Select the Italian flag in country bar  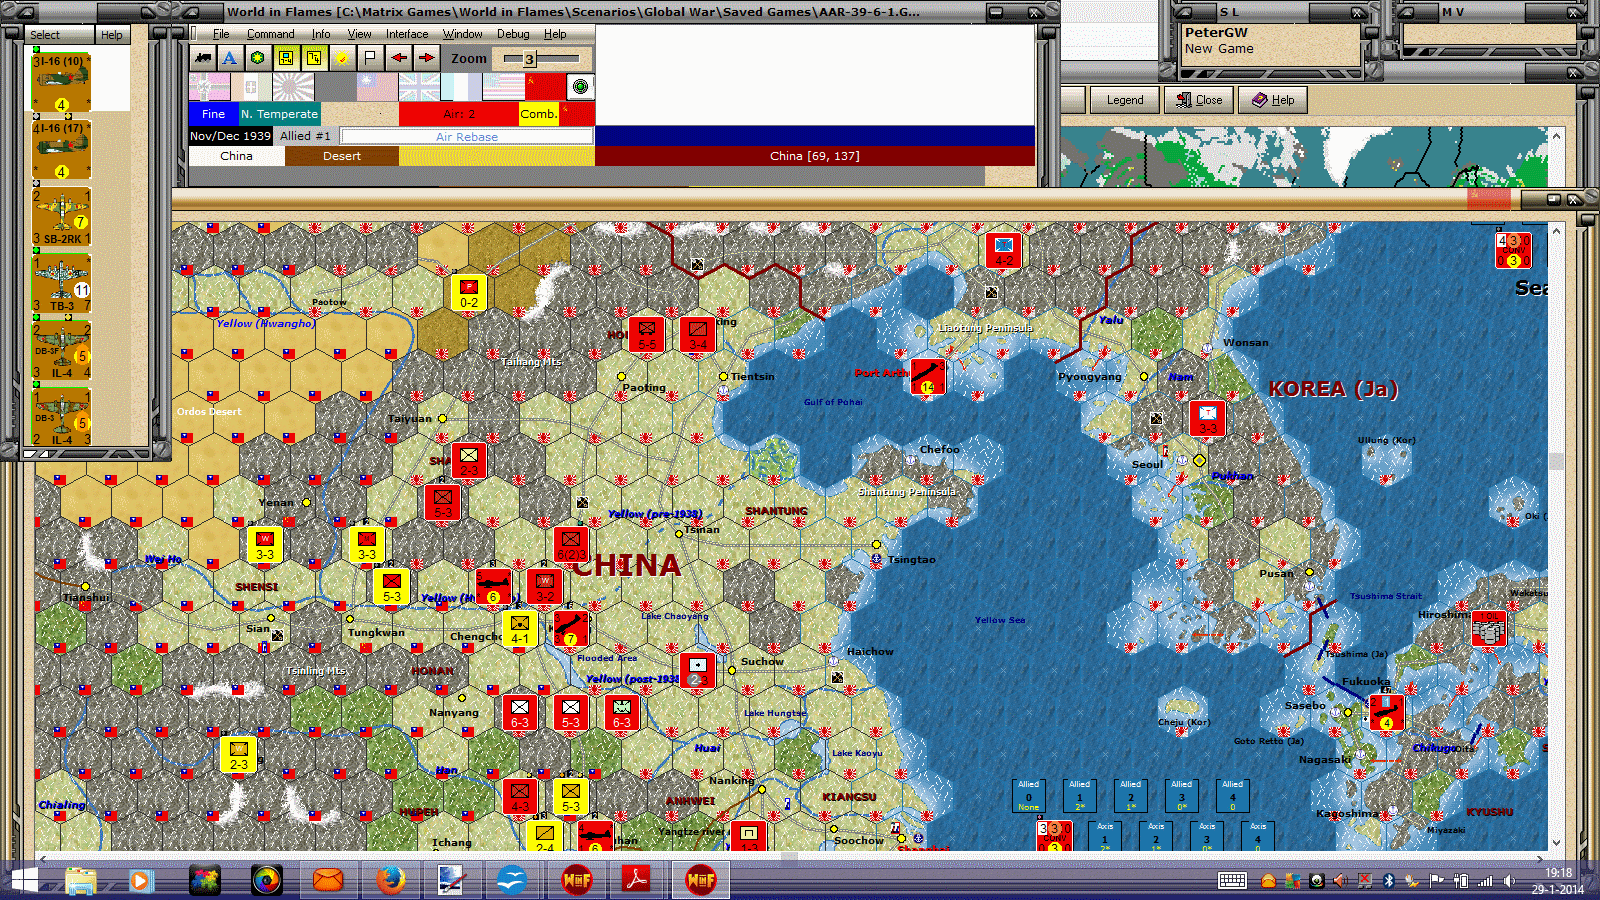coord(251,87)
